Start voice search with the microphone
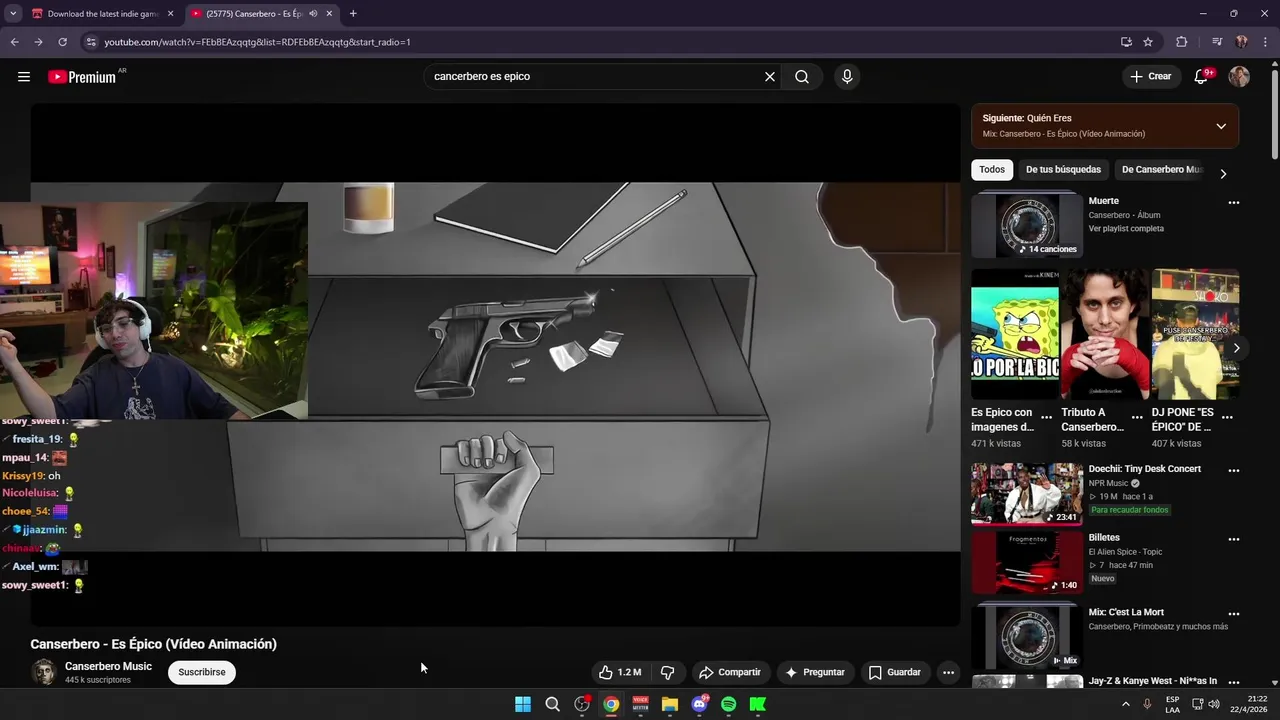 point(847,77)
